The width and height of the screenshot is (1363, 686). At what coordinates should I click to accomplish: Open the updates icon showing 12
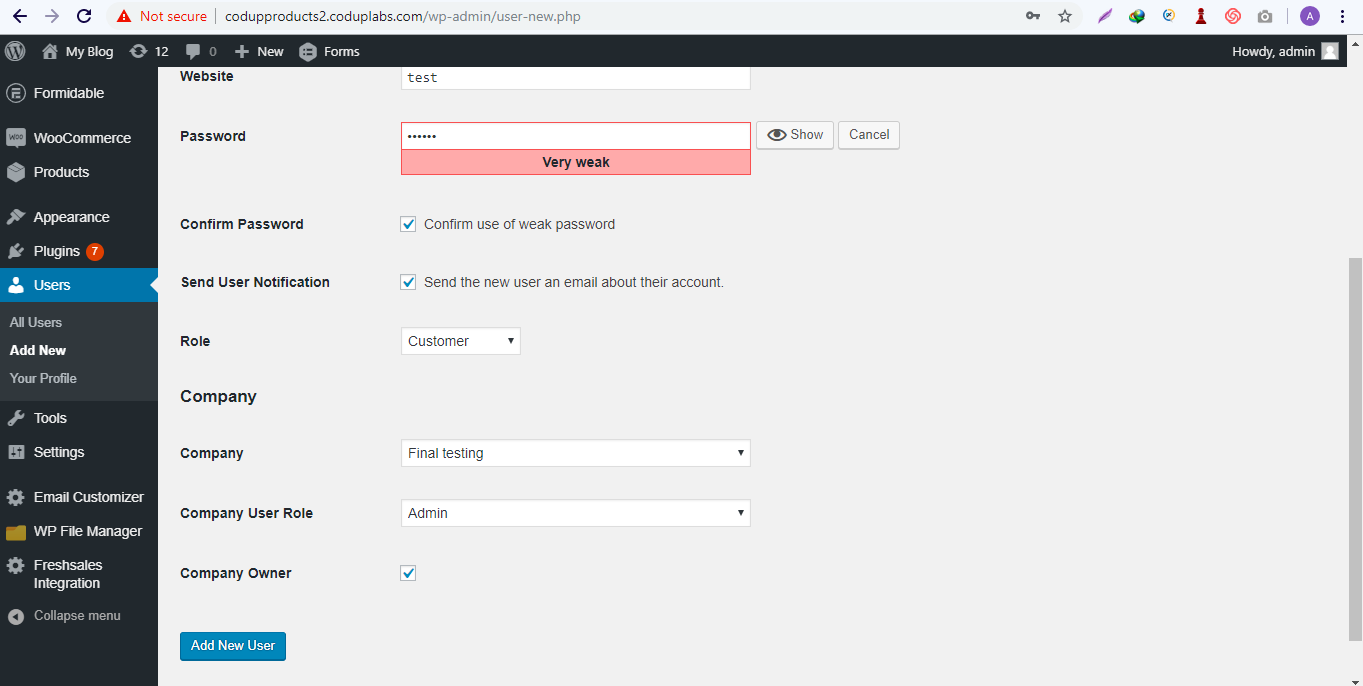[x=139, y=51]
